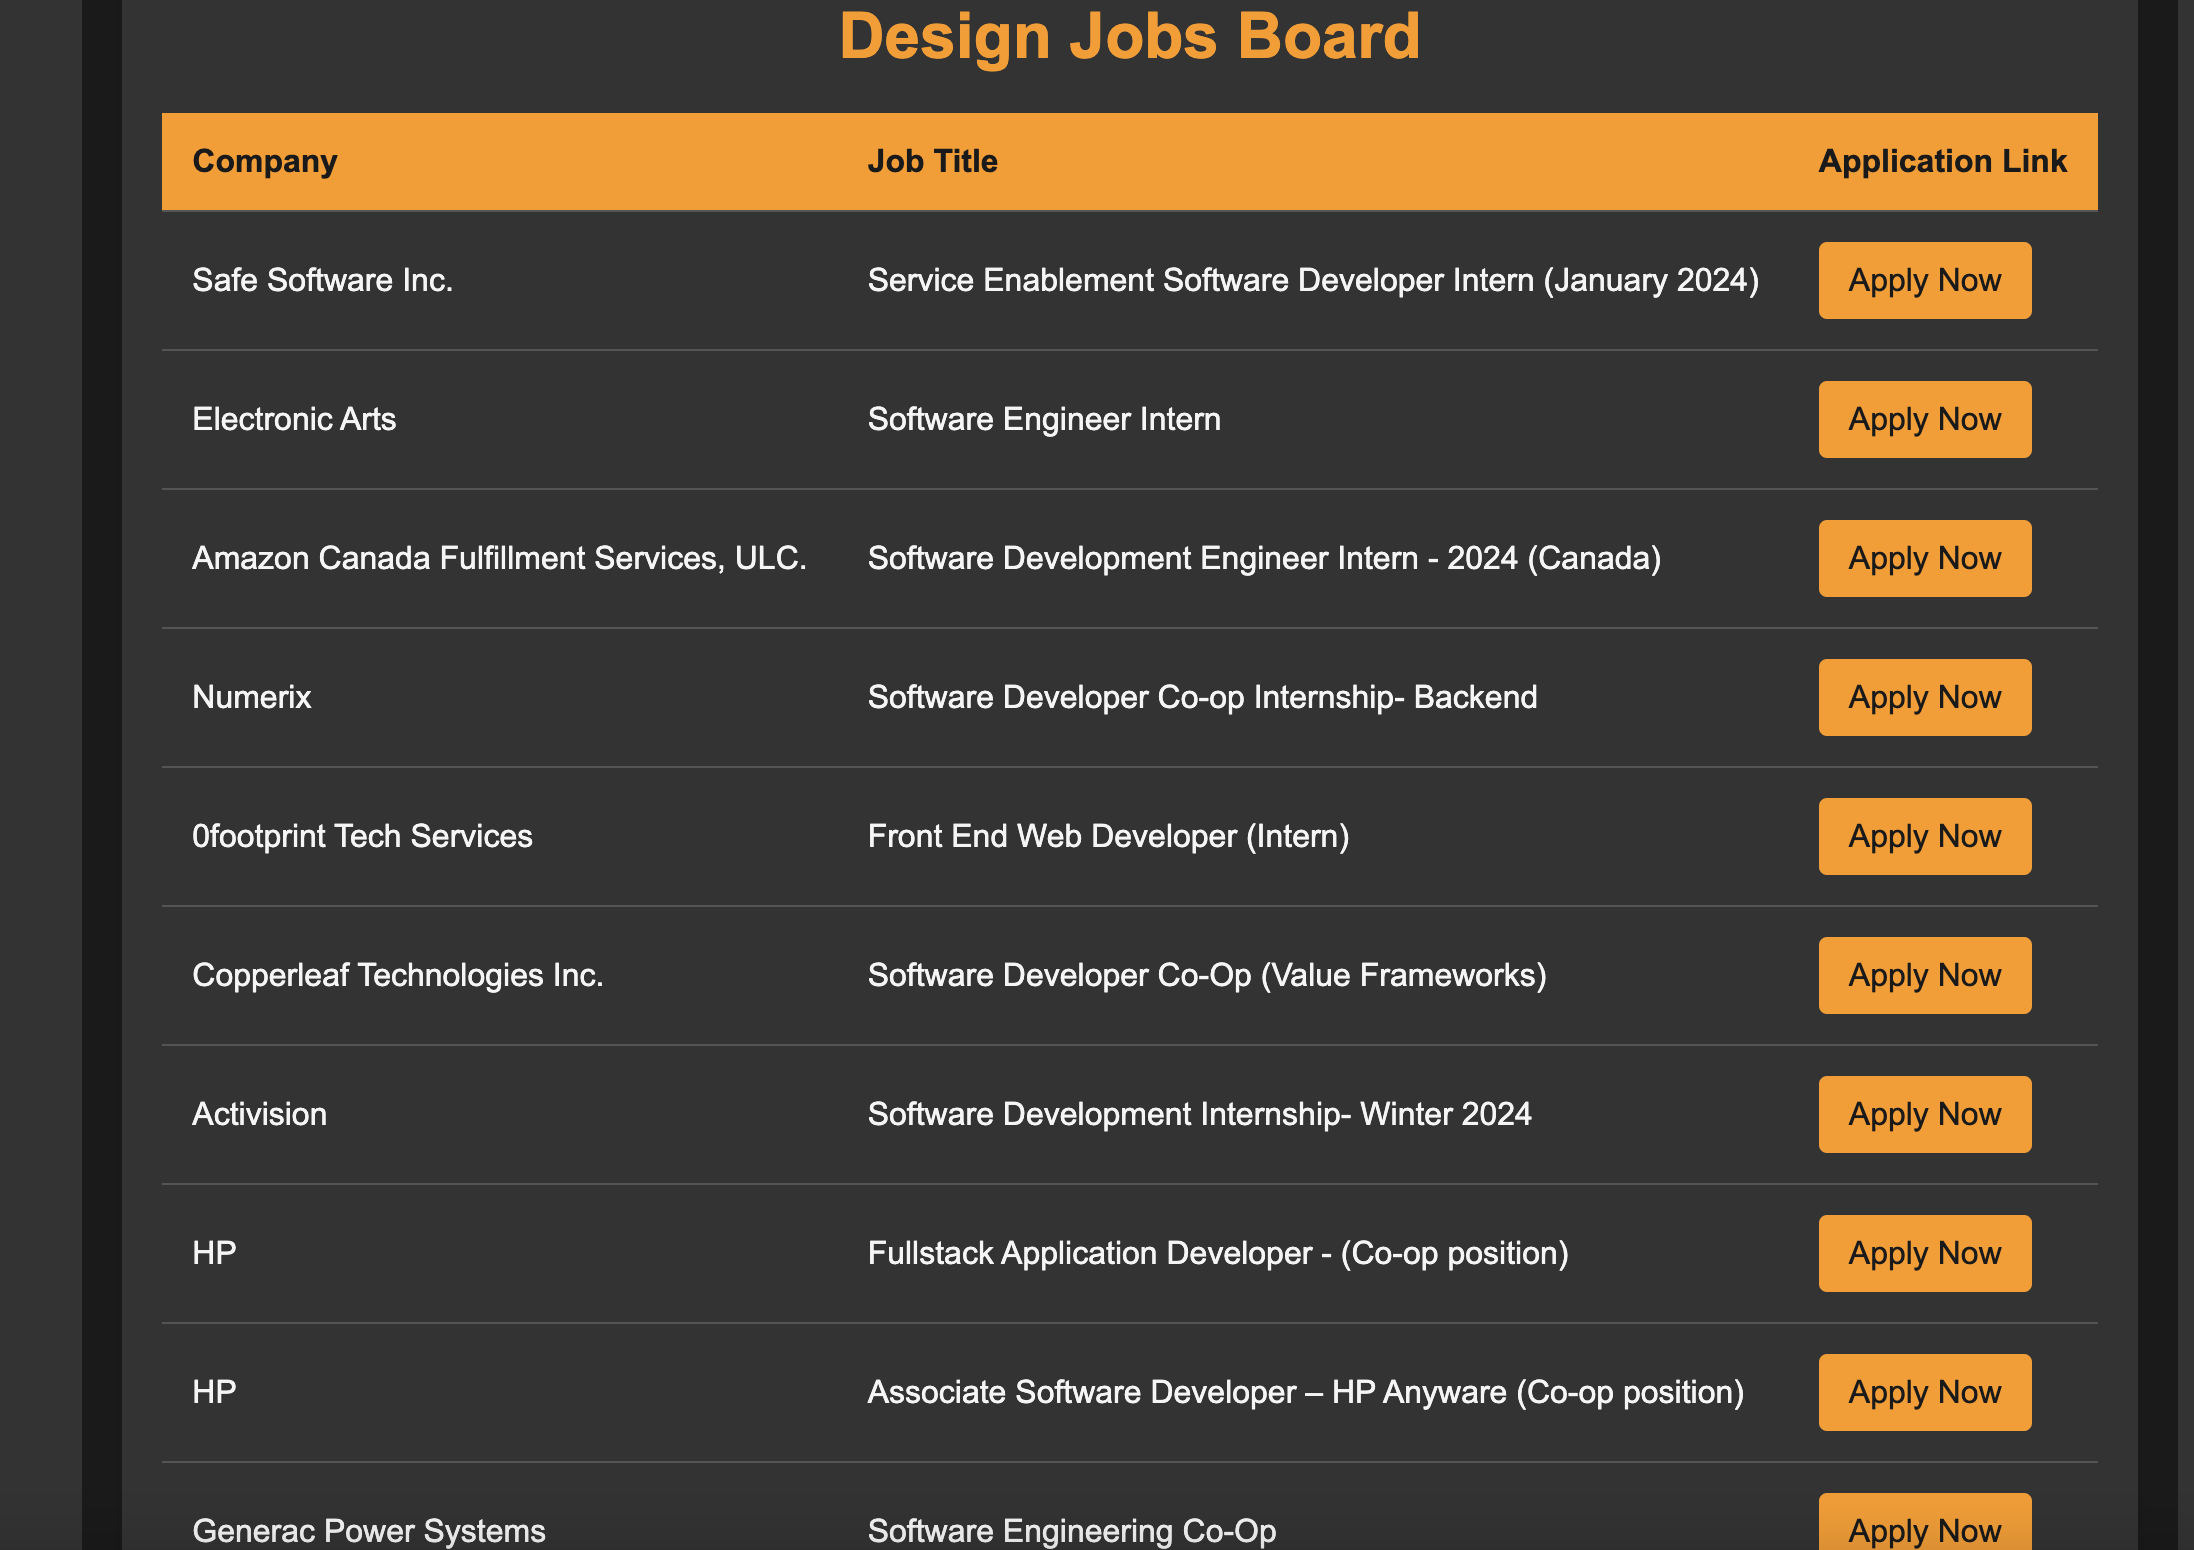Click Software Development Internship- Winter 2024 title

[x=1199, y=1114]
